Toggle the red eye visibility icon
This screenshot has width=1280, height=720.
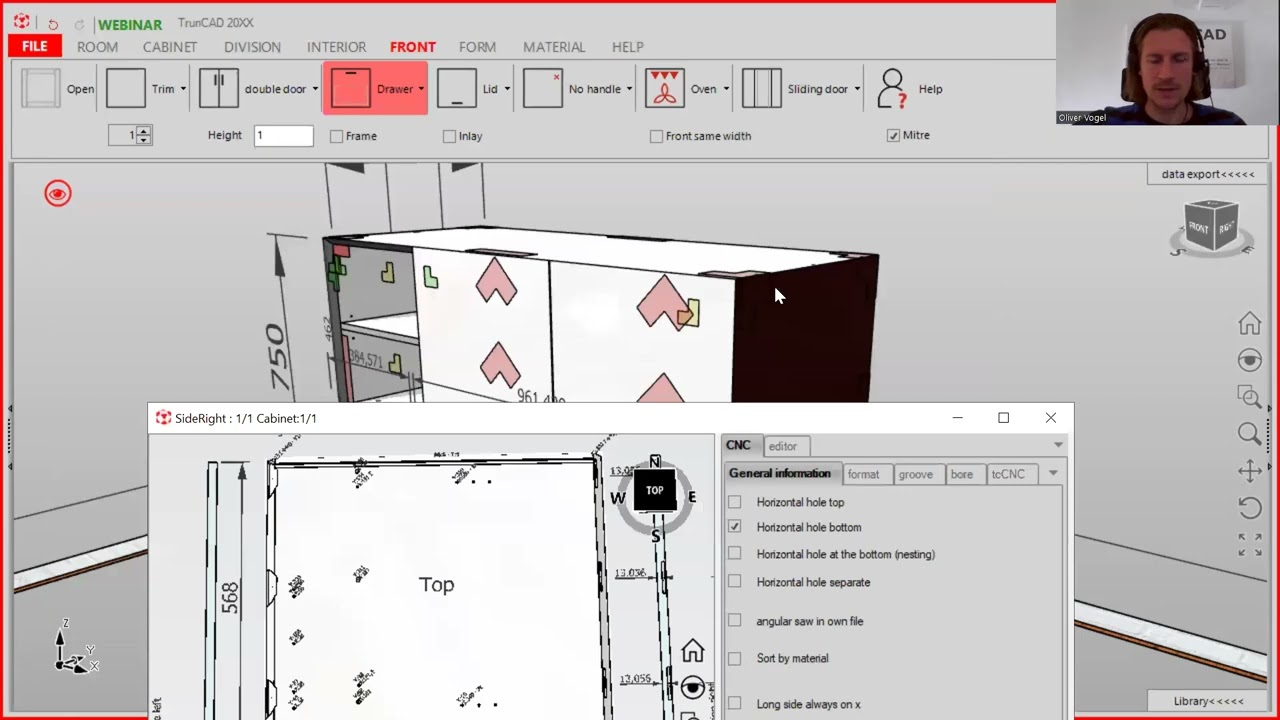(x=58, y=194)
